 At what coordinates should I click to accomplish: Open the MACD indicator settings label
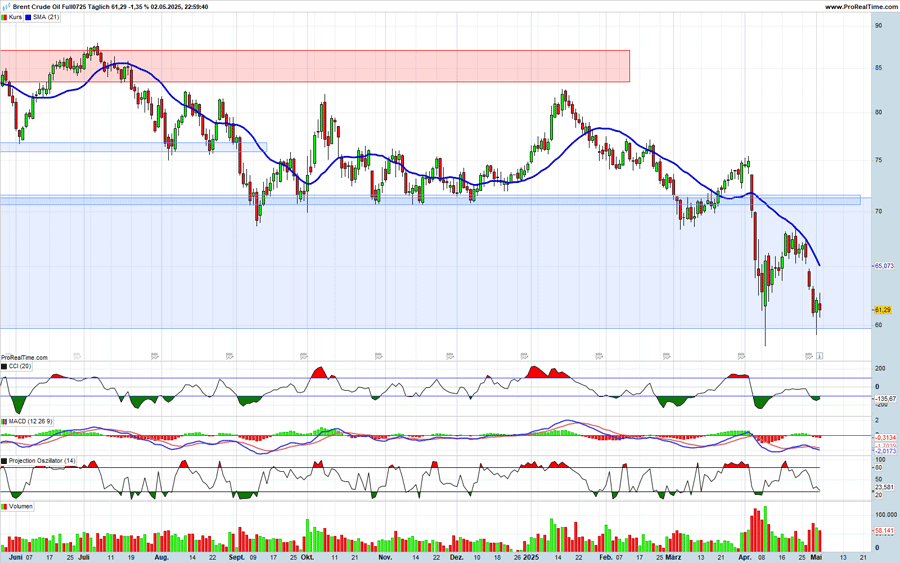tap(30, 422)
